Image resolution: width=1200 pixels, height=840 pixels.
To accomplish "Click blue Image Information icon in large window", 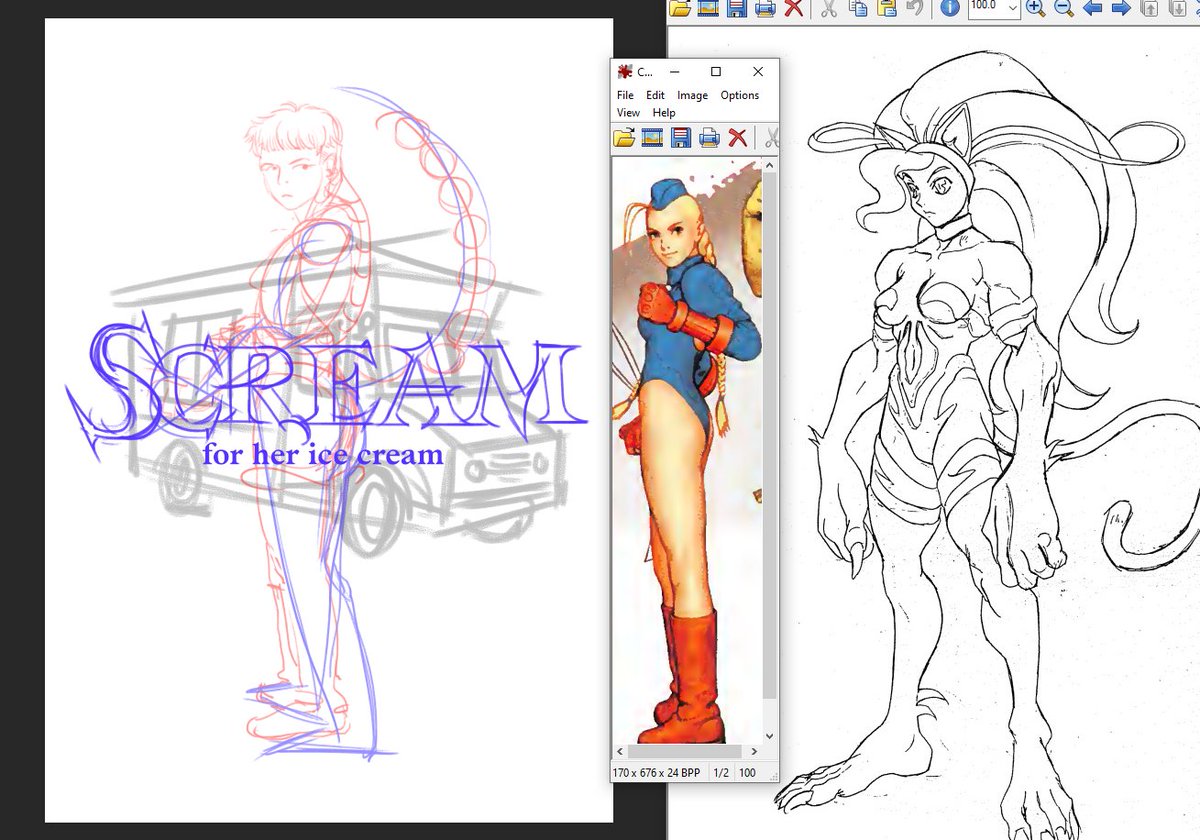I will [x=949, y=7].
